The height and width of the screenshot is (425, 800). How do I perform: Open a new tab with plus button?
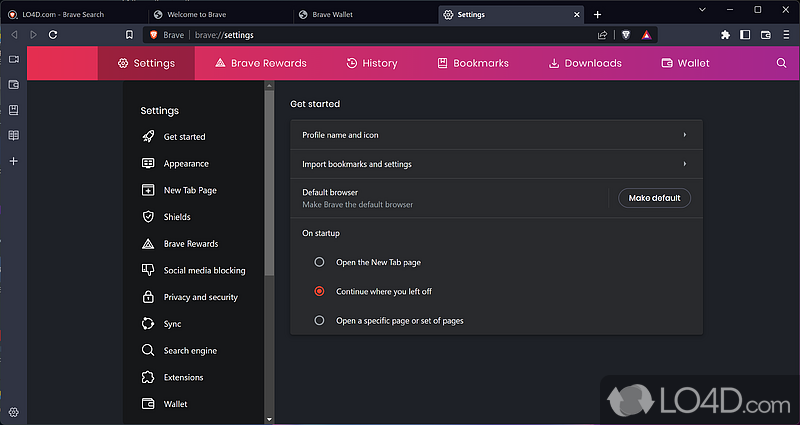pyautogui.click(x=597, y=15)
